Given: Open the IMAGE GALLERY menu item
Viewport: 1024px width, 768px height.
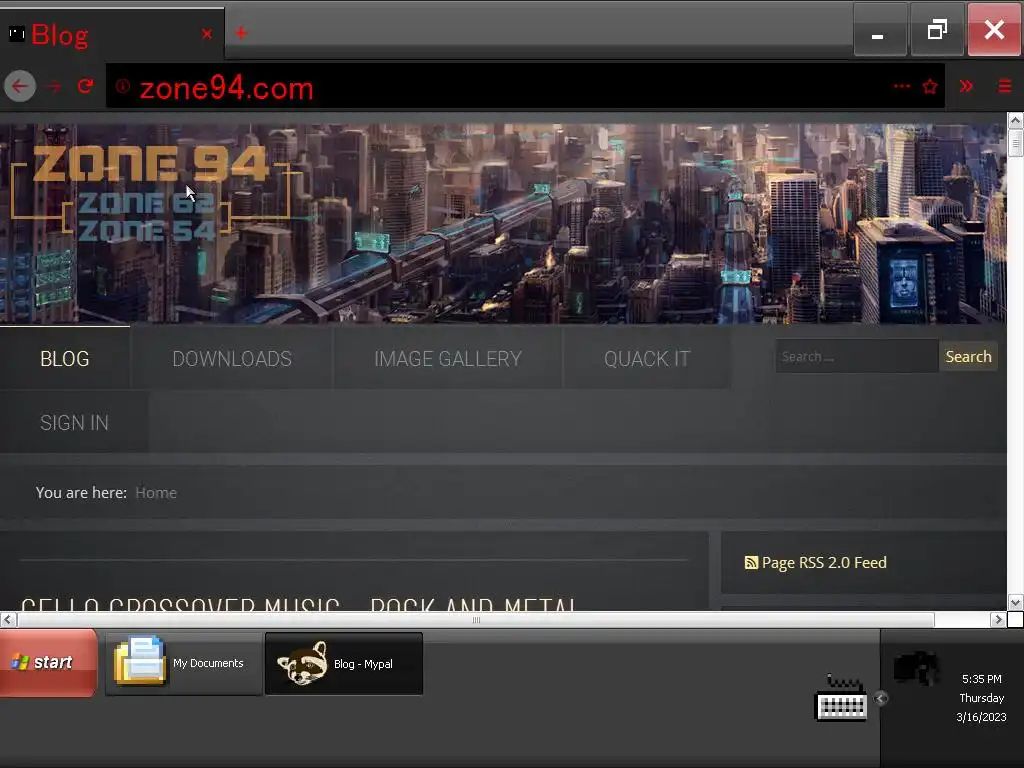Looking at the screenshot, I should (447, 359).
